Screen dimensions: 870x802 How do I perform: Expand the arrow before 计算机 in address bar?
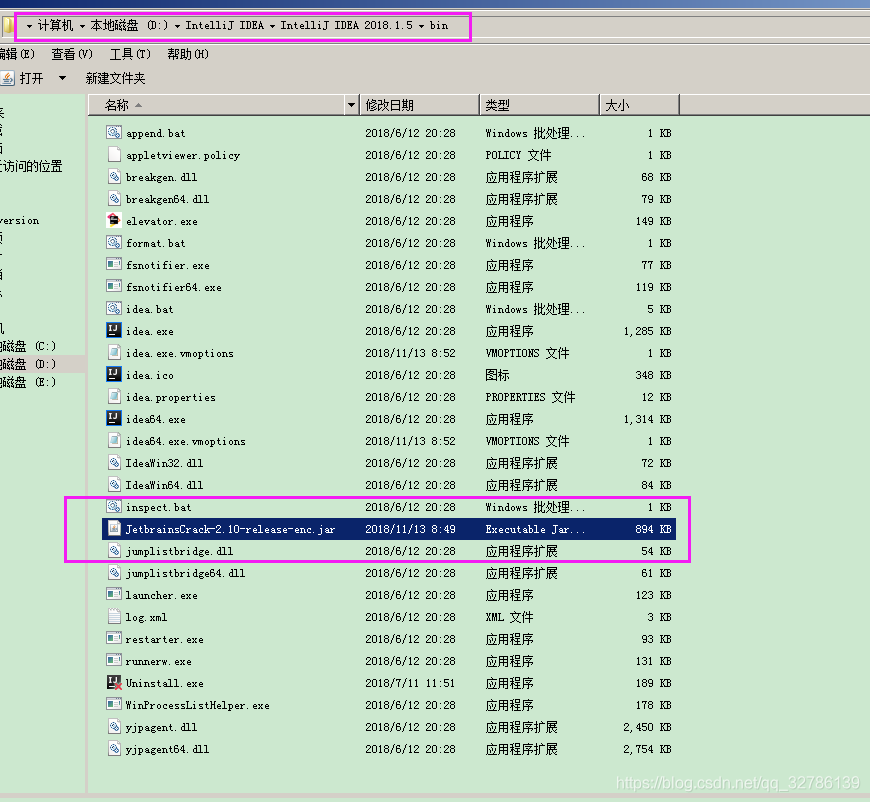pos(29,26)
